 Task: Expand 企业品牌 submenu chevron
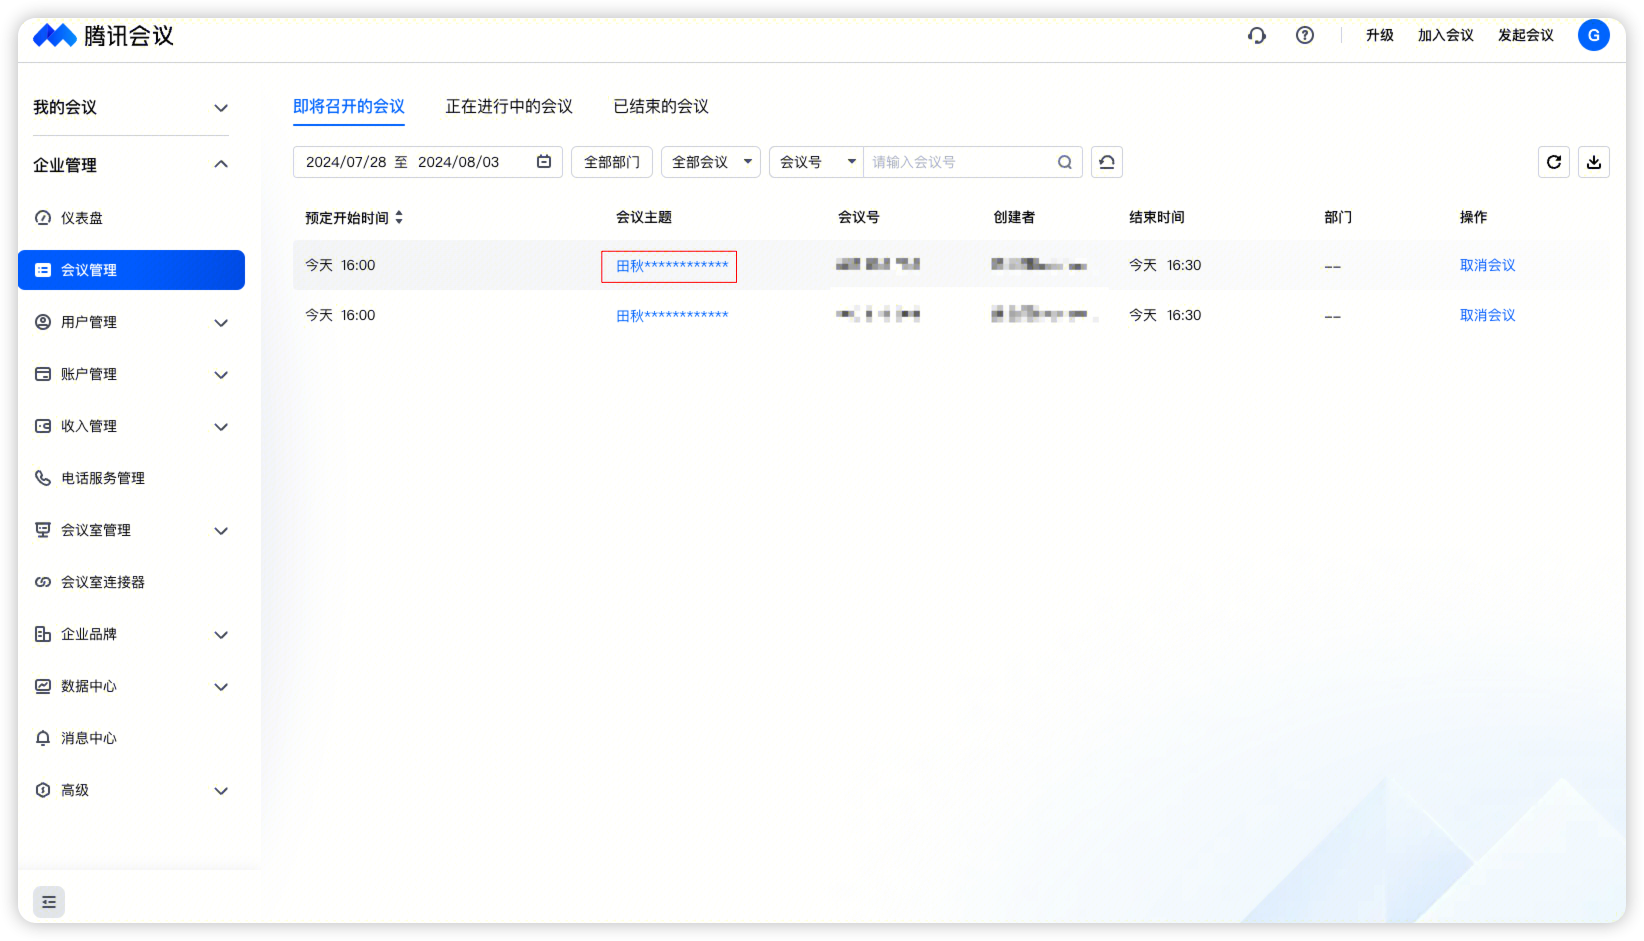point(222,634)
